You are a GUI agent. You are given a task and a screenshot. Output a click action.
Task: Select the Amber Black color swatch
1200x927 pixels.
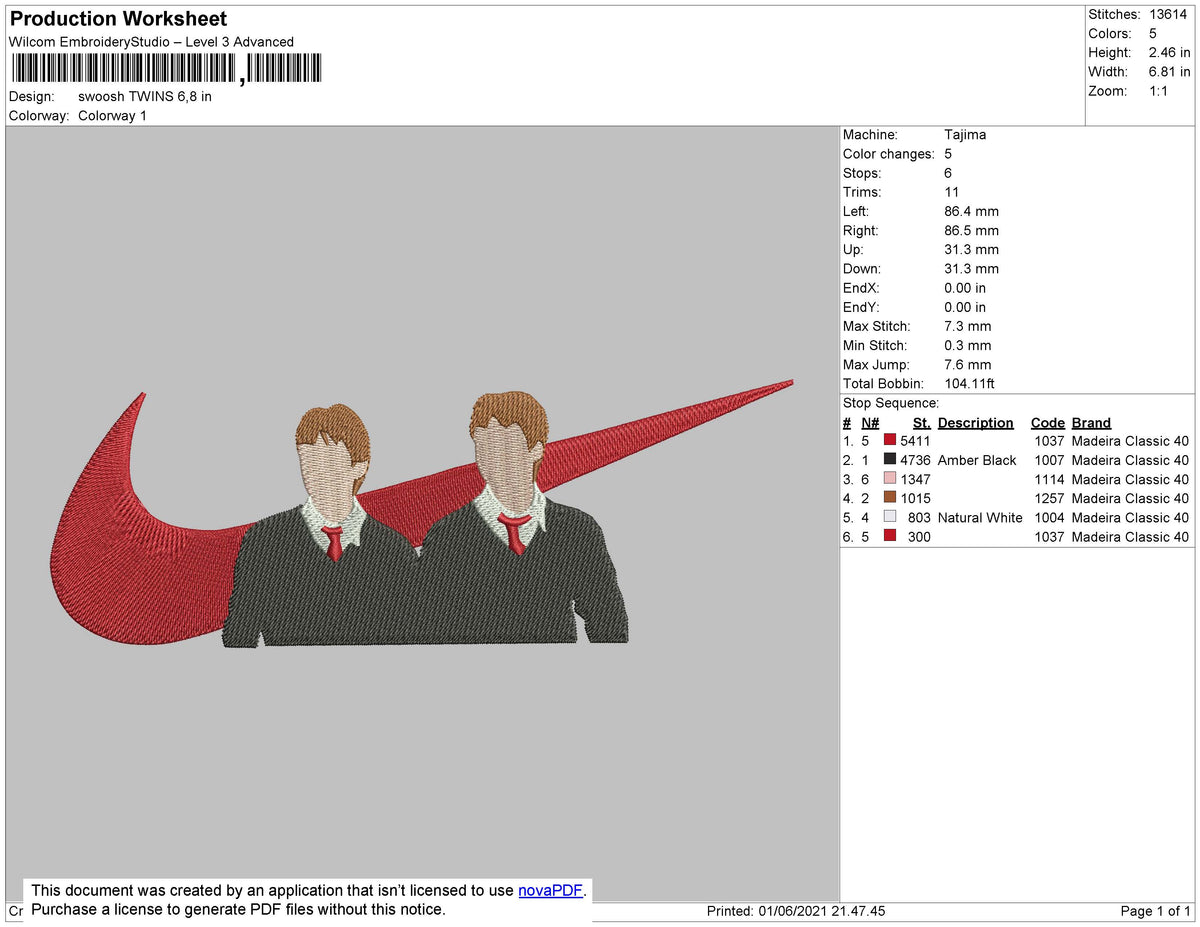[x=890, y=460]
